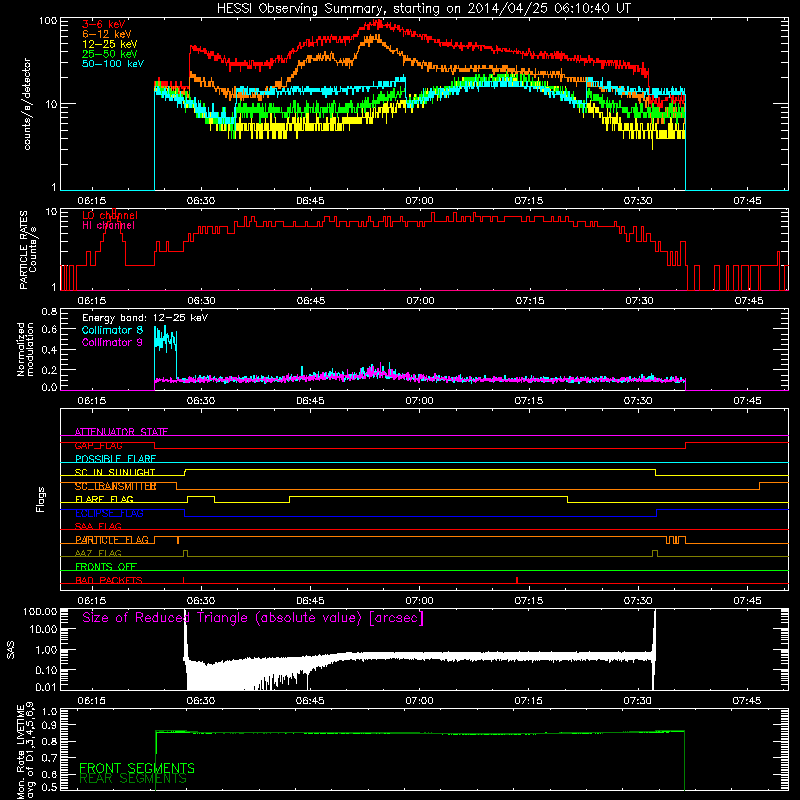Select the 25-50 keV legend label
Image resolution: width=800 pixels, height=800 pixels.
click(110, 54)
